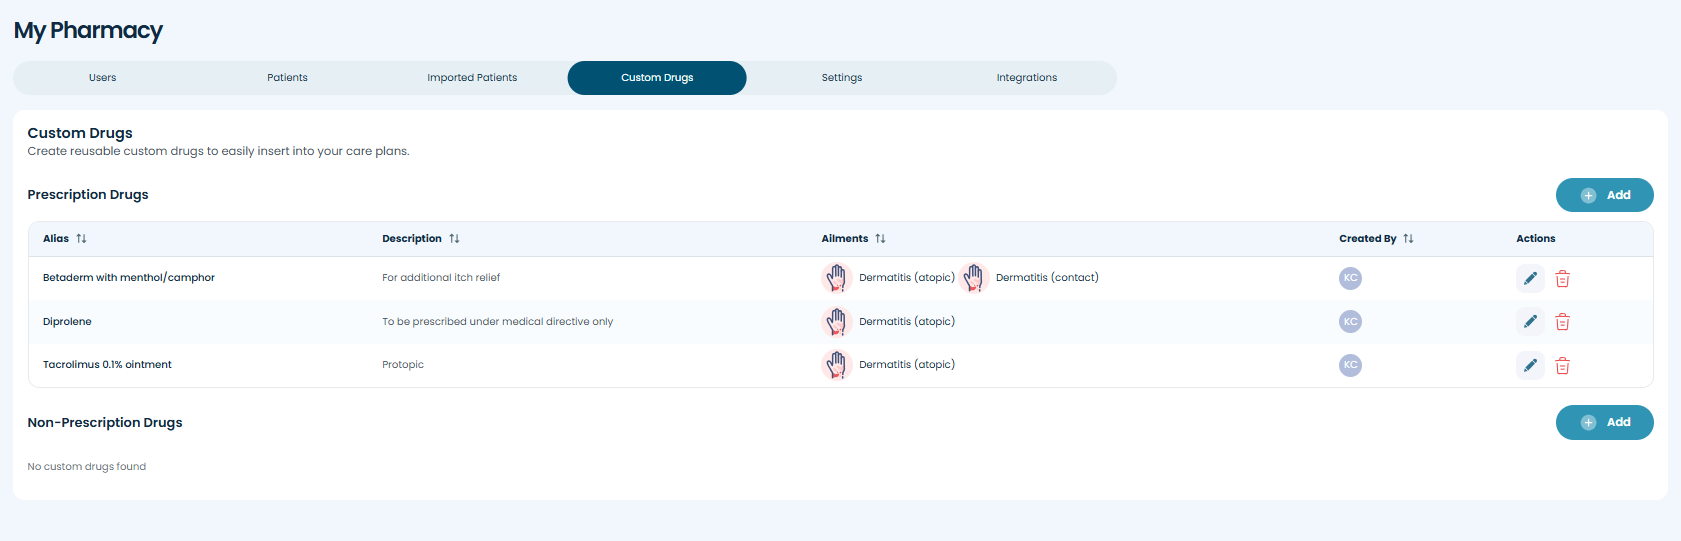This screenshot has width=1681, height=541.
Task: Delete the Betaderm with menthol/camphor drug
Action: click(1562, 279)
